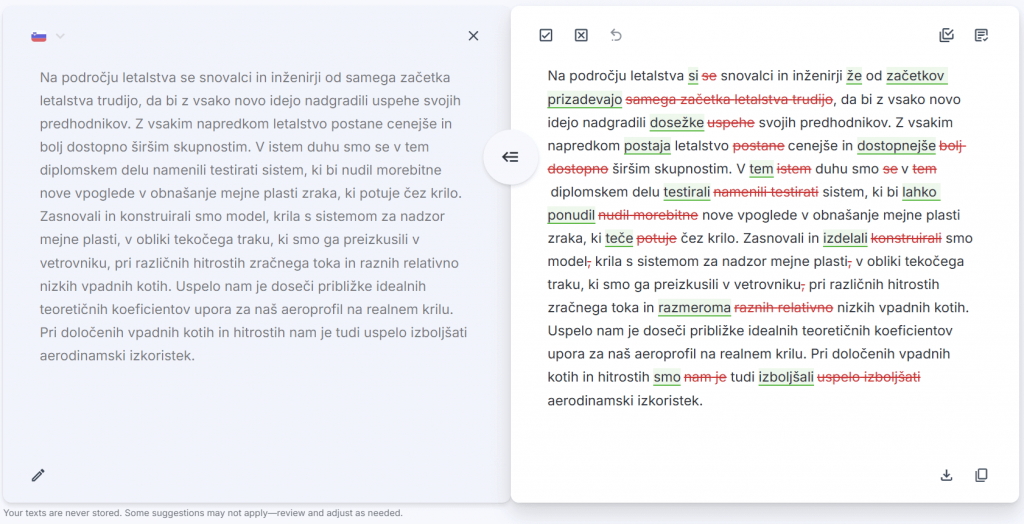Accept all suggestions checkmark icon
Viewport: 1024px width, 524px height.
point(546,36)
